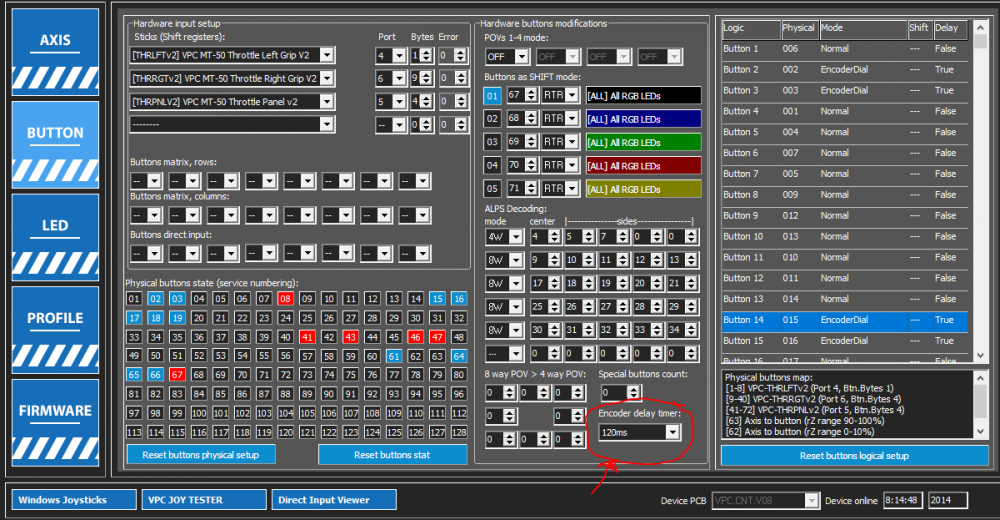Open the Direct Input Viewer
The width and height of the screenshot is (1000, 520).
pyautogui.click(x=333, y=499)
